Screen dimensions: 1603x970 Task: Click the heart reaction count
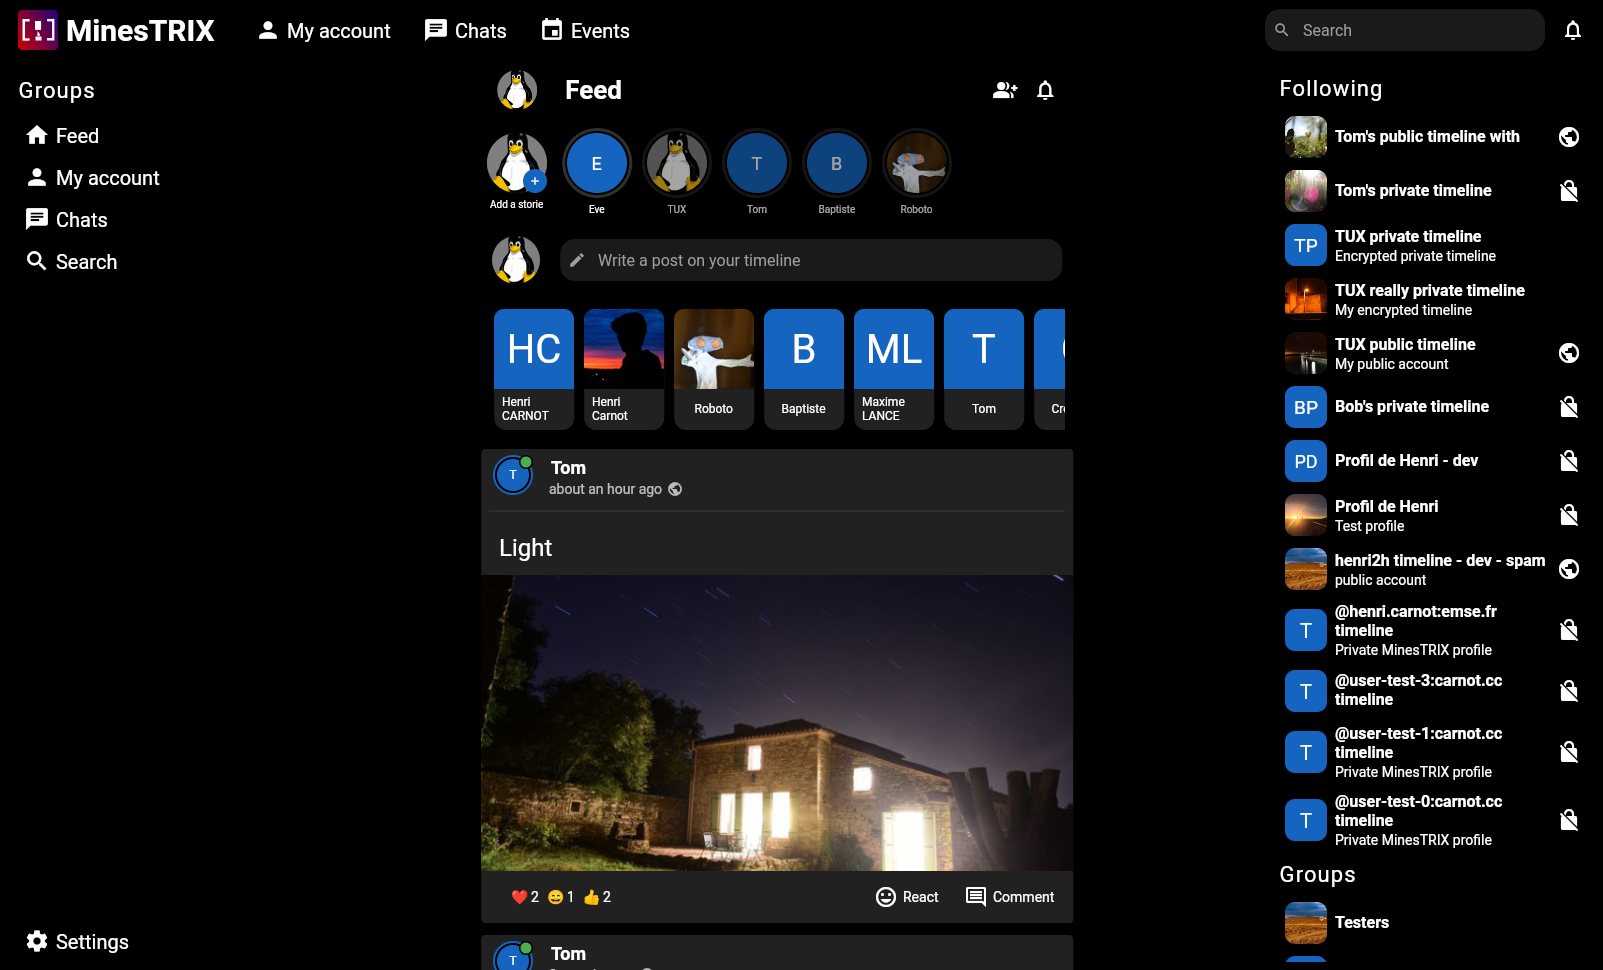tap(525, 897)
